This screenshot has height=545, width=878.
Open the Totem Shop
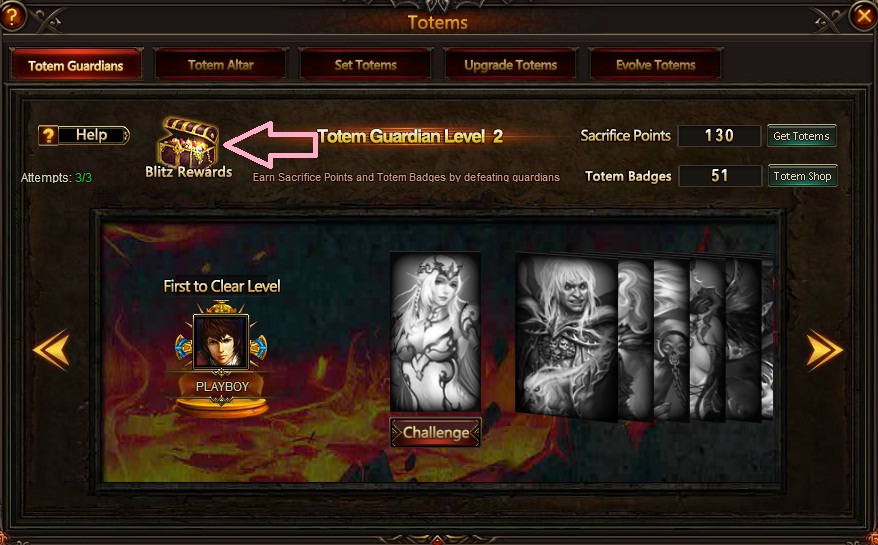tap(802, 176)
